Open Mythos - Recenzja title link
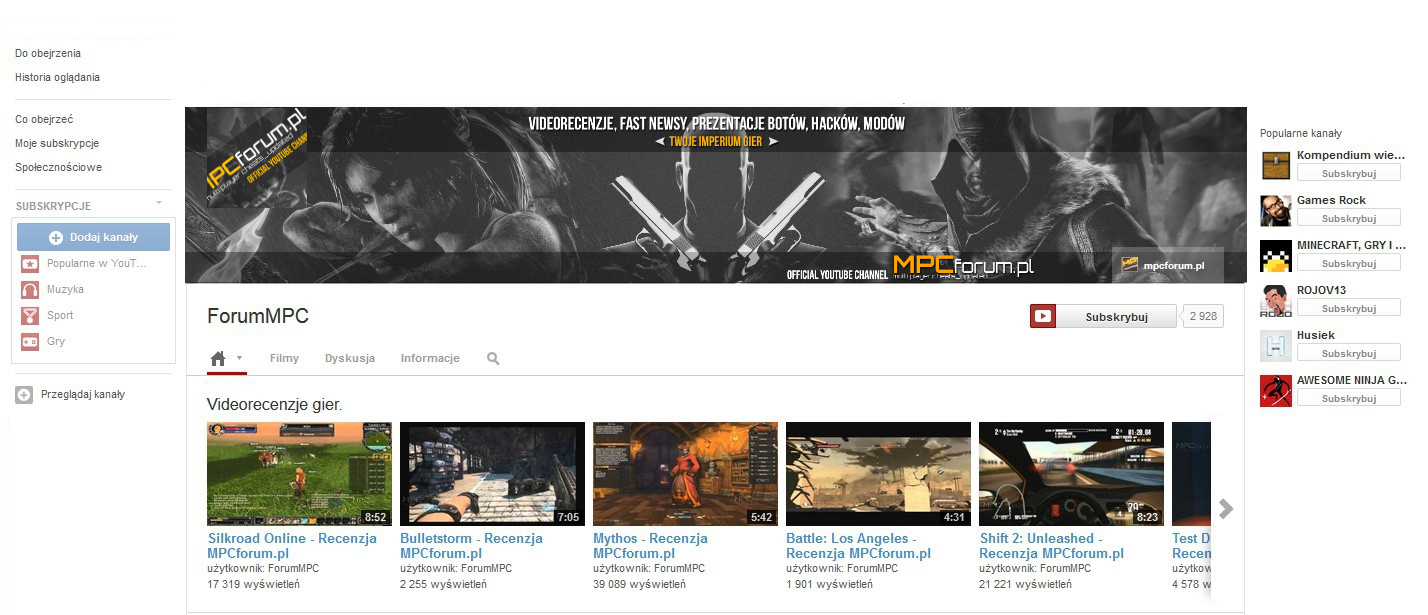This screenshot has height=615, width=1428. [x=650, y=546]
